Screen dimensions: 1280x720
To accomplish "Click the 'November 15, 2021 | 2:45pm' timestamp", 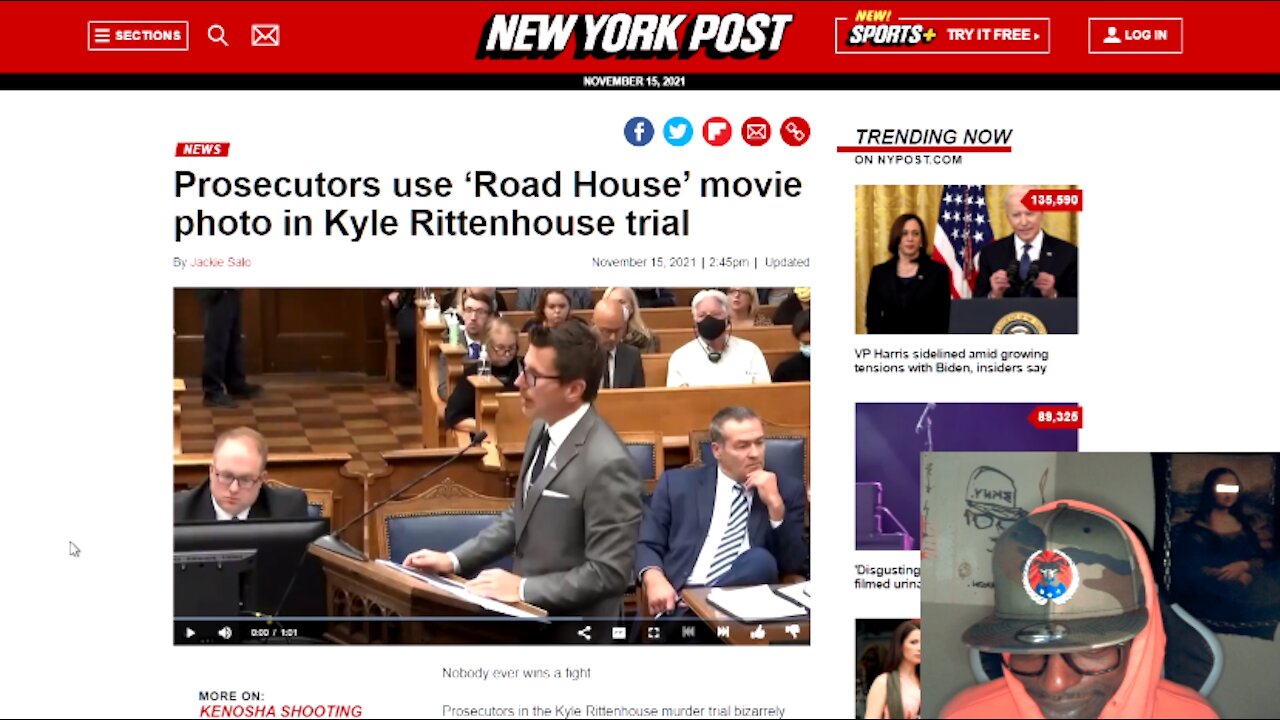I will point(670,262).
